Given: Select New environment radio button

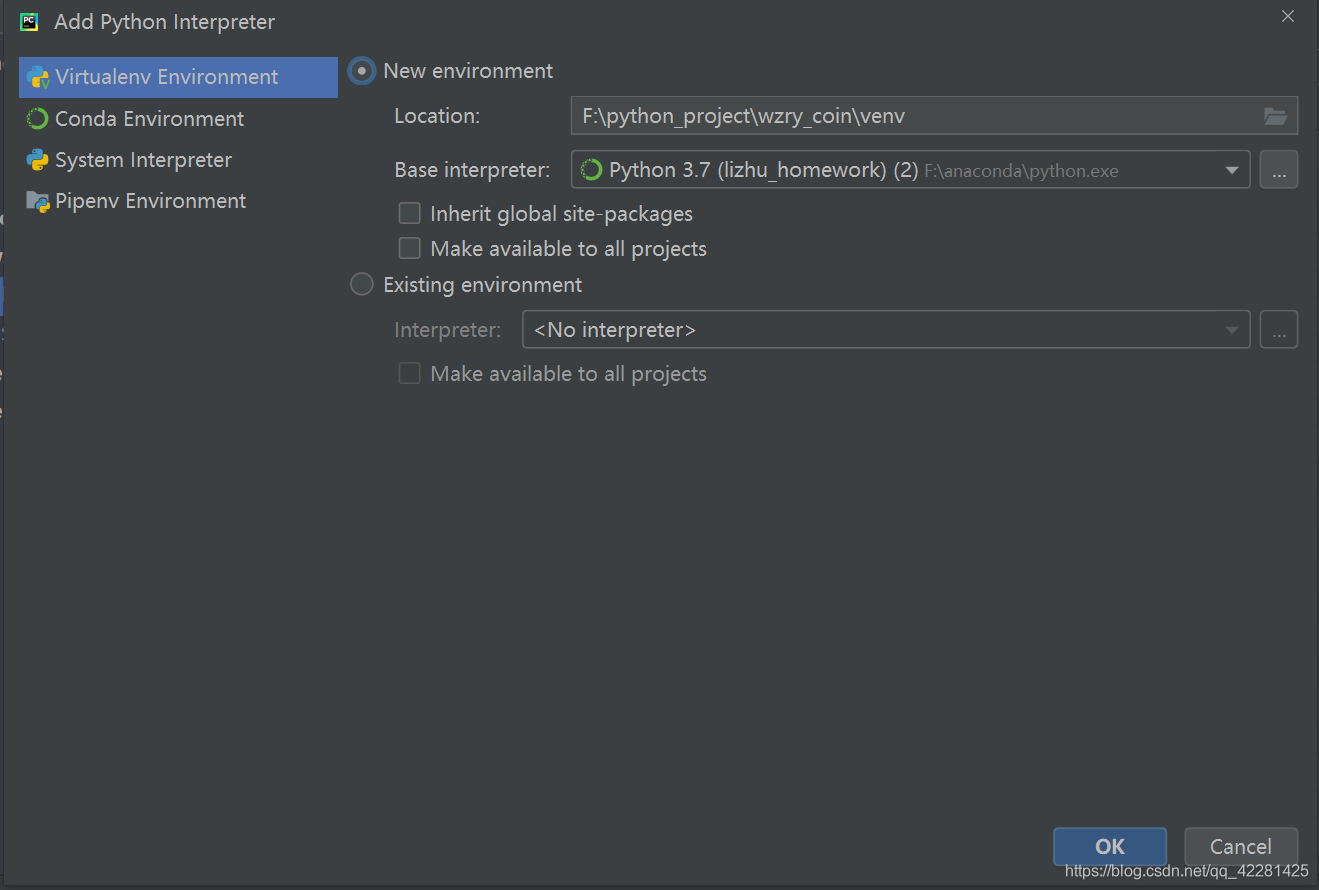Looking at the screenshot, I should coord(362,71).
